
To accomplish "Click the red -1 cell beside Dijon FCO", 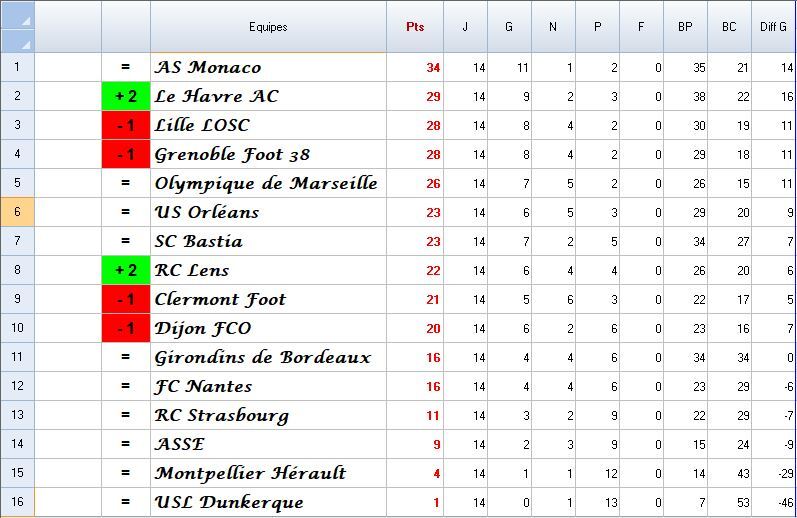I will point(126,328).
